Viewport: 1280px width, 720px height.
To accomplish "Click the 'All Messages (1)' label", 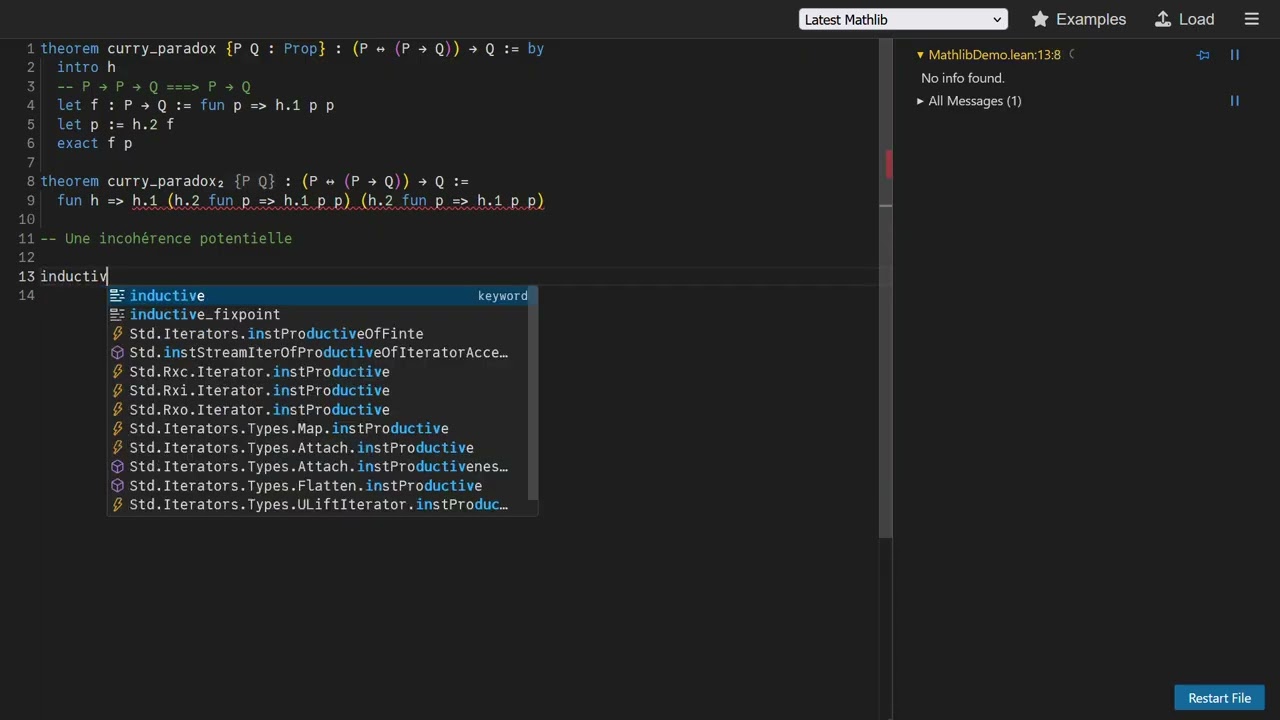I will pos(974,101).
